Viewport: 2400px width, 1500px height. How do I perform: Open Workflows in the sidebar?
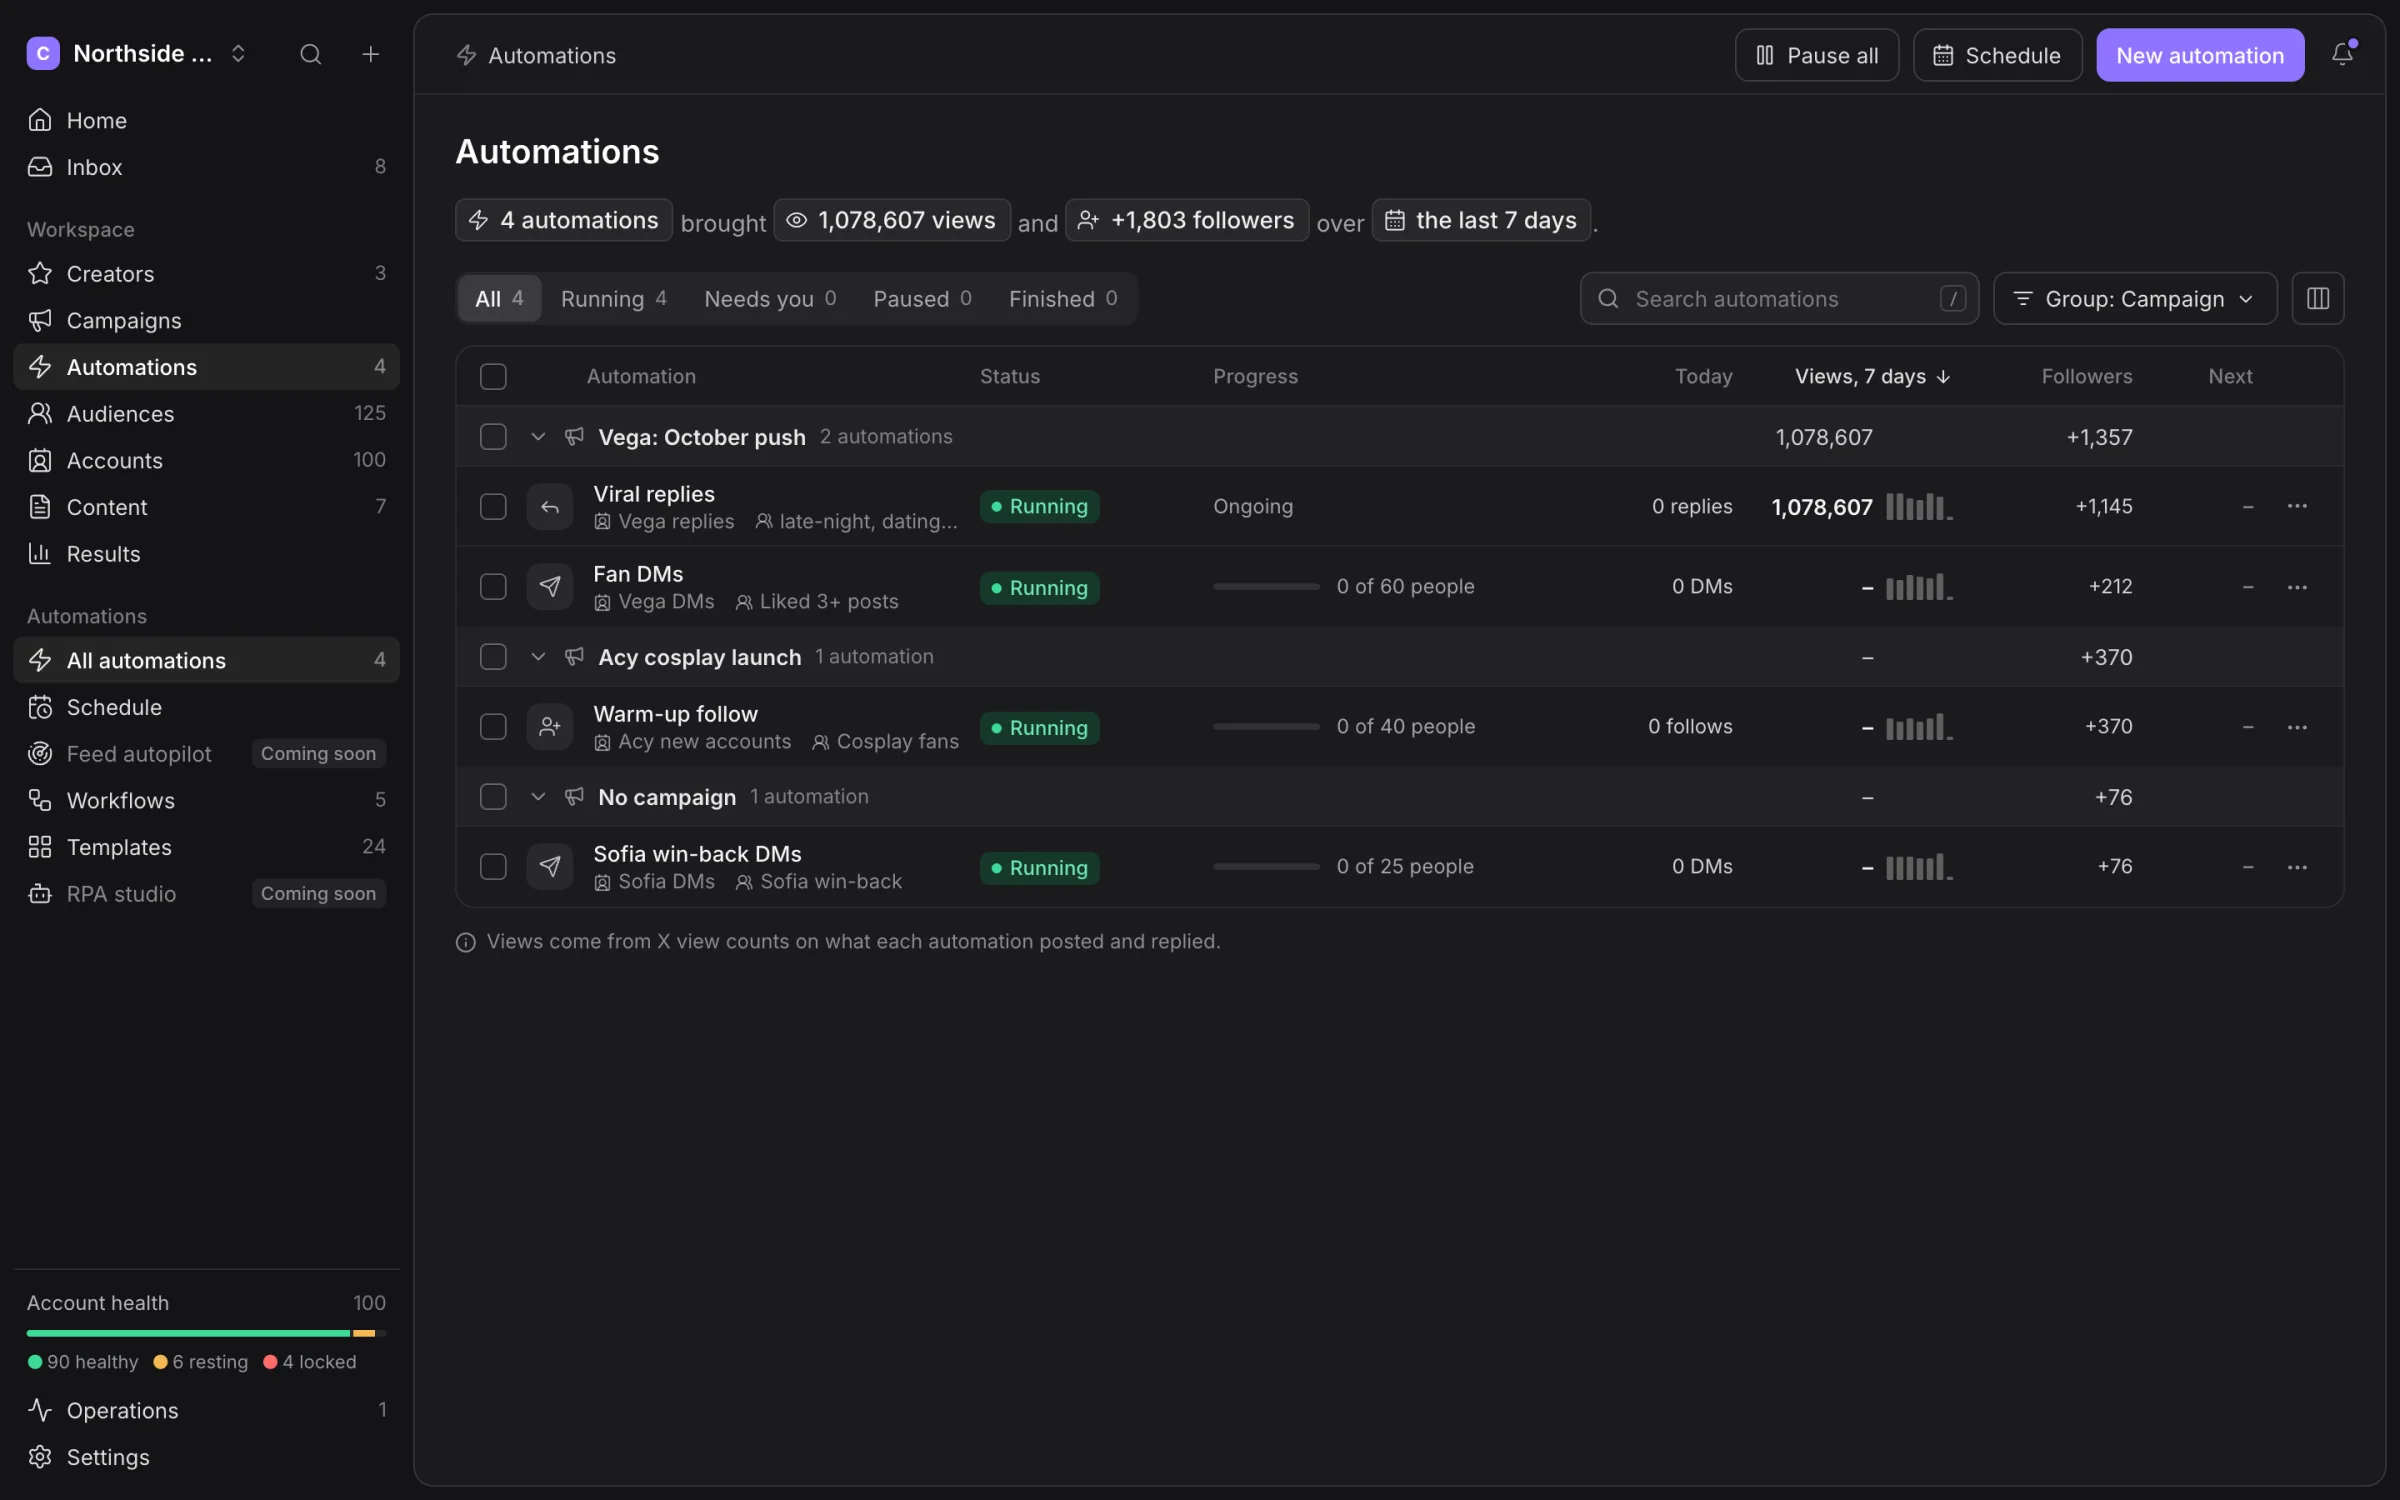click(x=206, y=800)
